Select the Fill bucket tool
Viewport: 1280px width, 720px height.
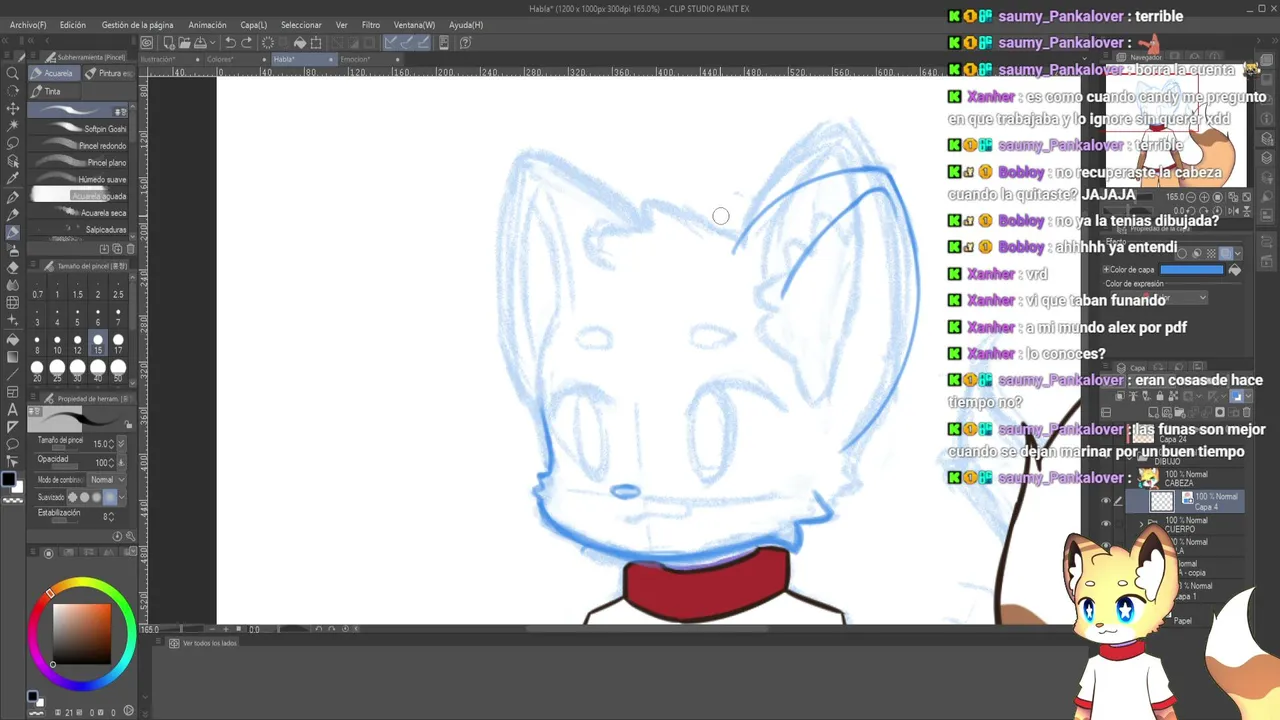coord(13,338)
